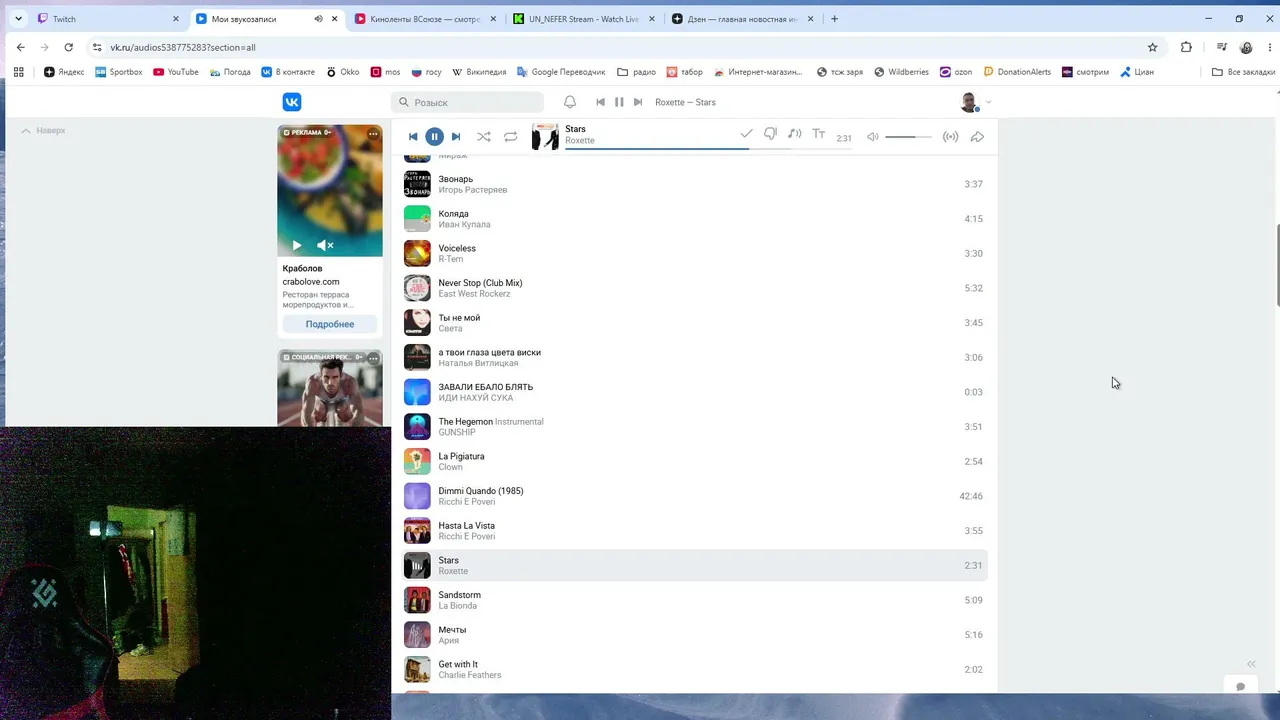Open browser extensions menu
The height and width of the screenshot is (720, 1280).
click(1186, 47)
